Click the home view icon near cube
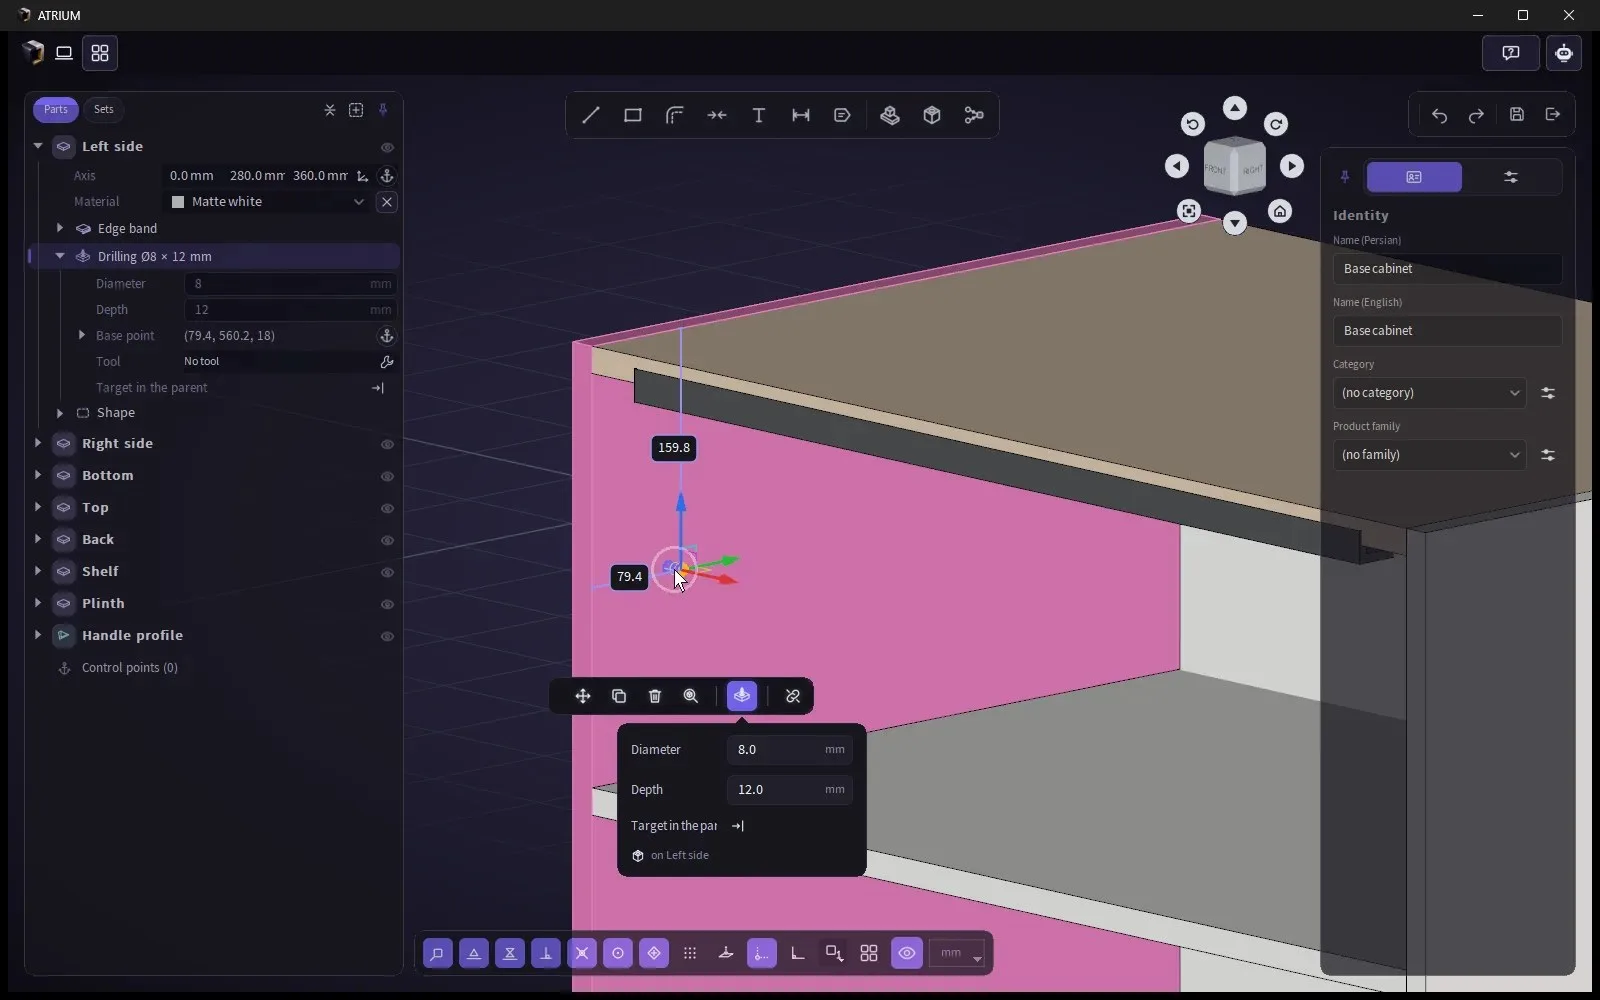The height and width of the screenshot is (1000, 1600). click(1280, 211)
